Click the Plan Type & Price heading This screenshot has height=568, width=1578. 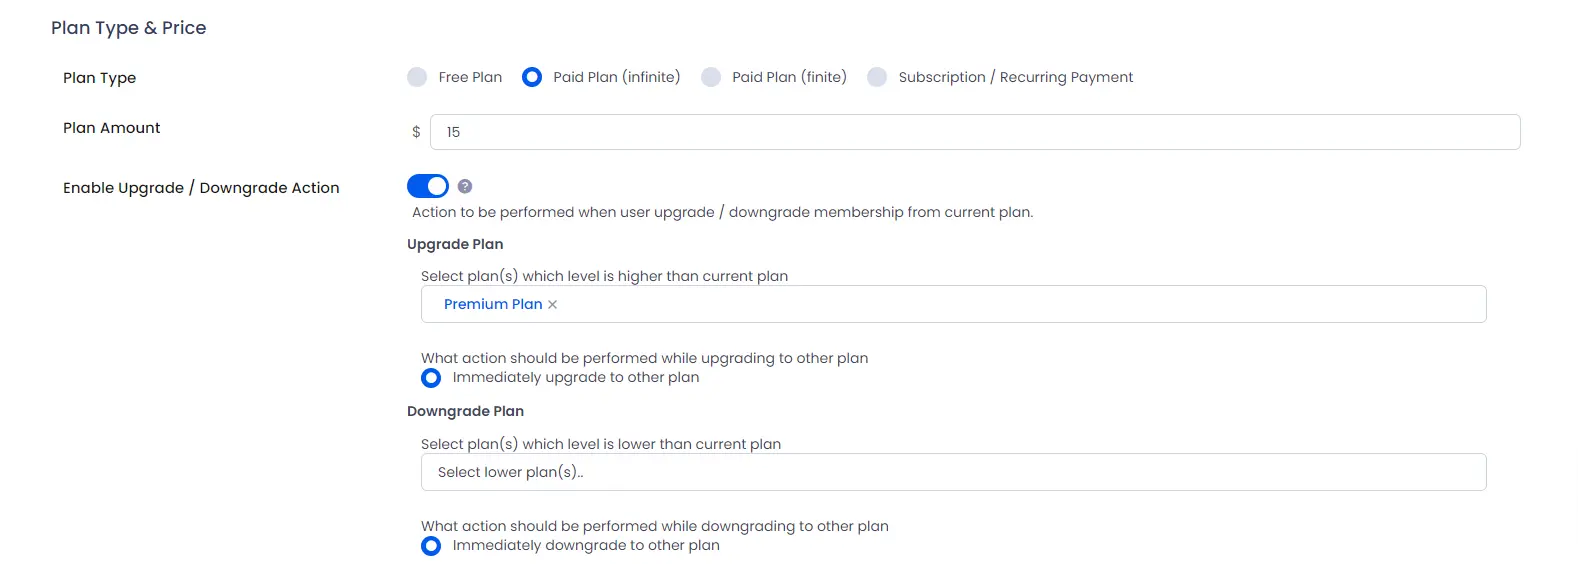coord(129,28)
